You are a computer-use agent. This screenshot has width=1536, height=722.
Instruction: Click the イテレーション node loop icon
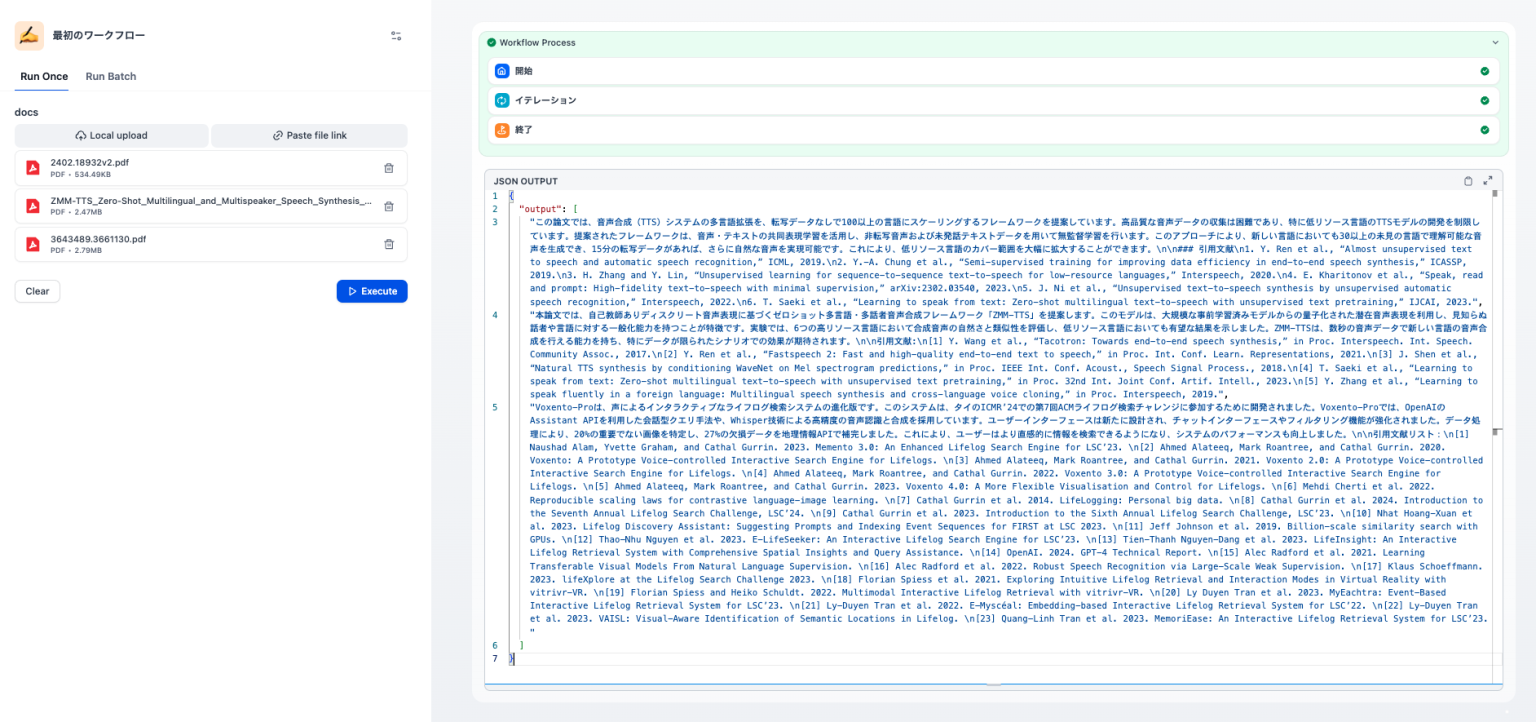coord(502,101)
